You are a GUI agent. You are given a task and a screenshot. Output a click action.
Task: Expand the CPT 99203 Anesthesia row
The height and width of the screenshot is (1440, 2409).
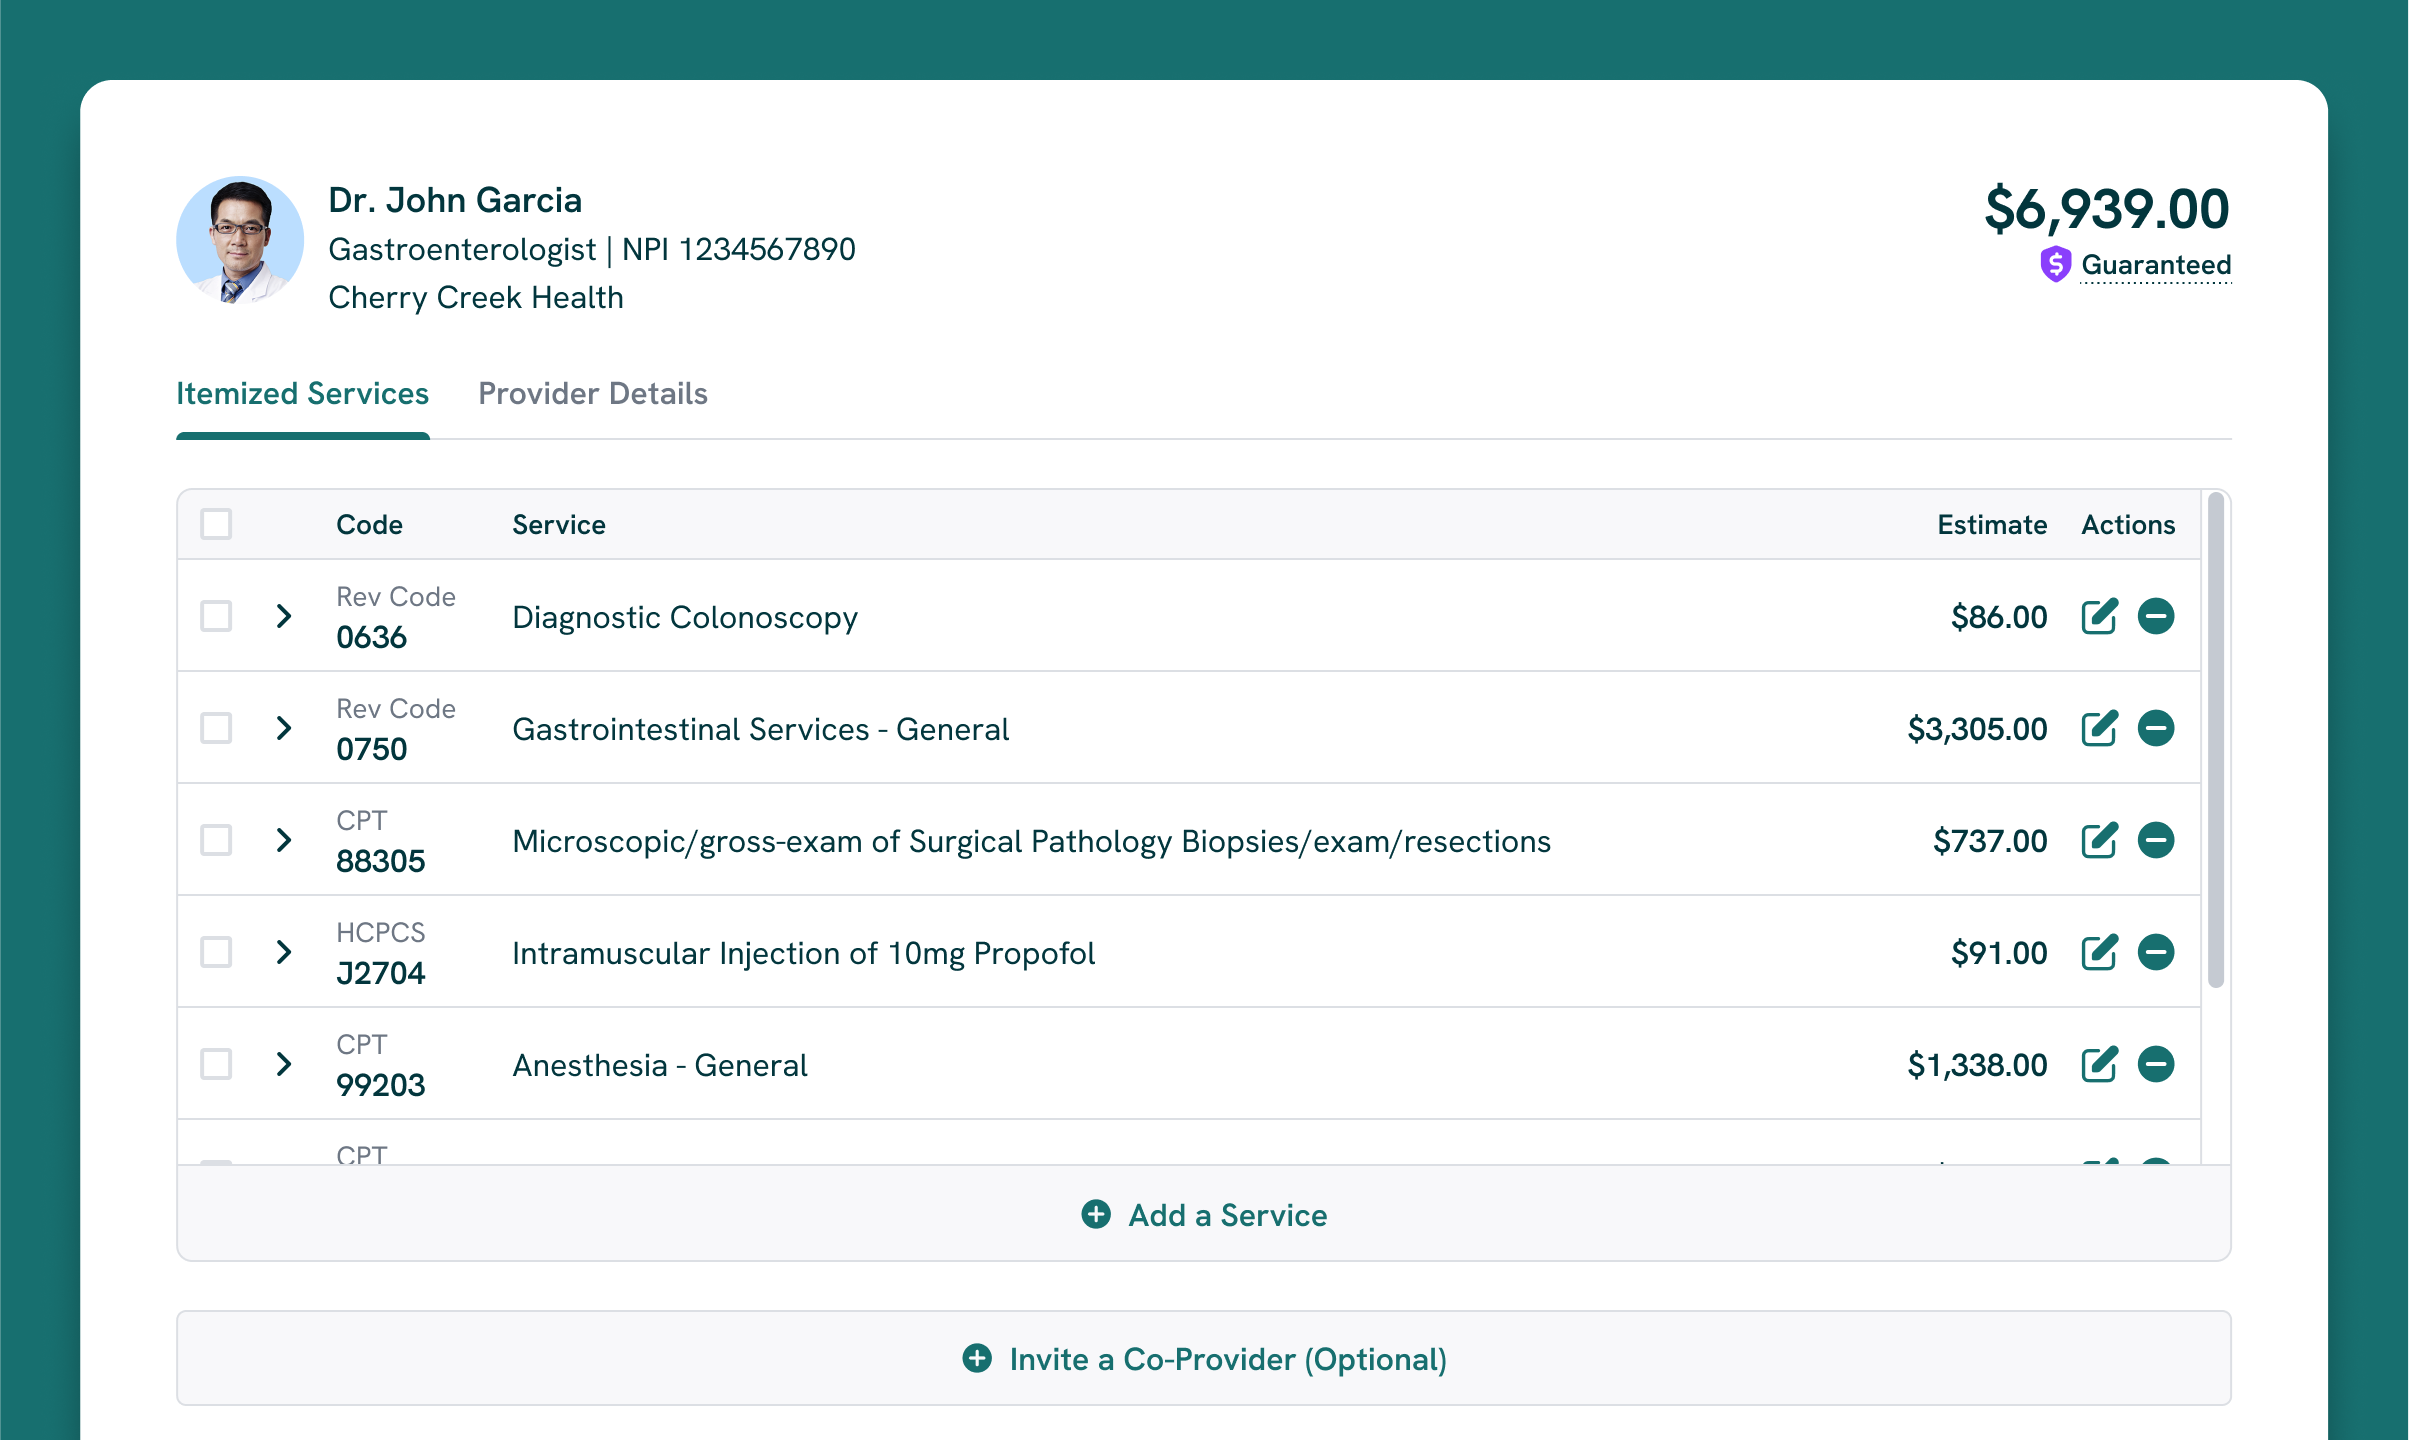pos(284,1064)
